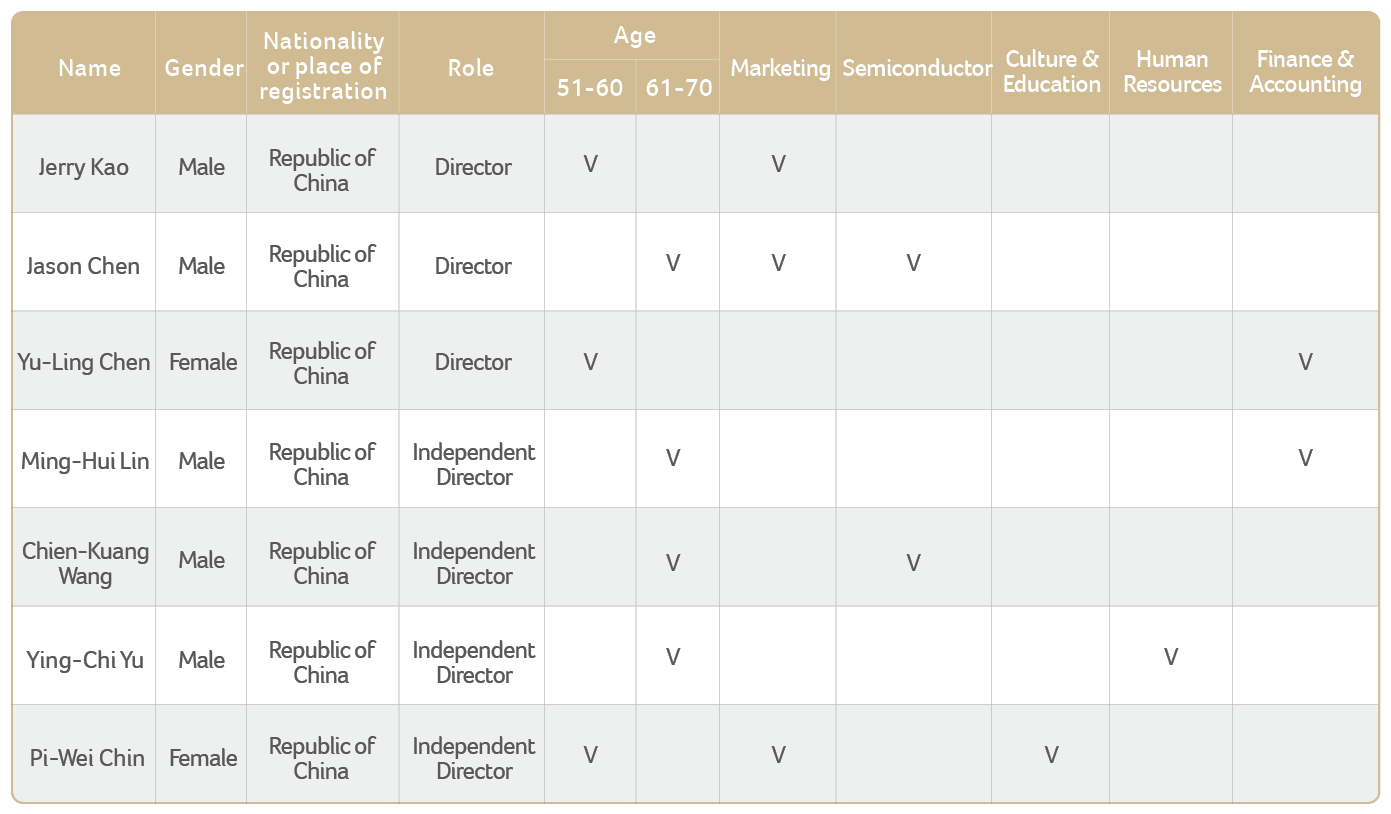Select the "Marketing" column header
This screenshot has height=814, width=1391.
[780, 68]
